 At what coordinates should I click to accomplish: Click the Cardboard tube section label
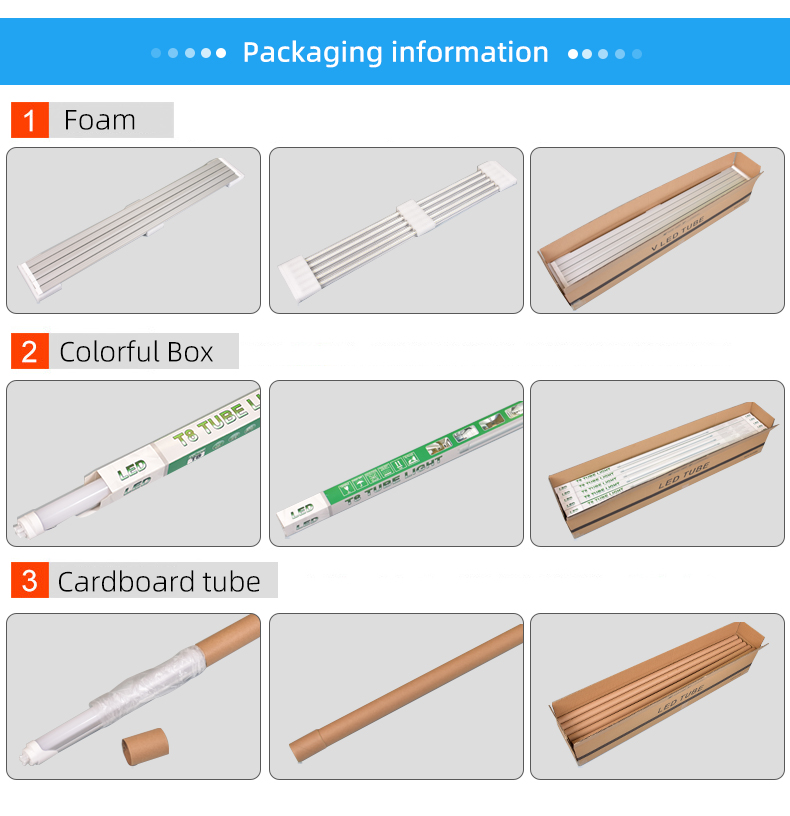[x=159, y=581]
